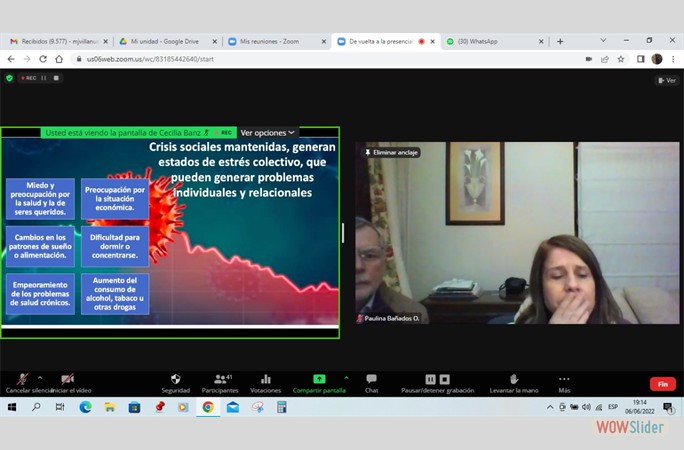Click Eliminar anclaje on the video
Screen dimensions: 684x450
tap(392, 153)
